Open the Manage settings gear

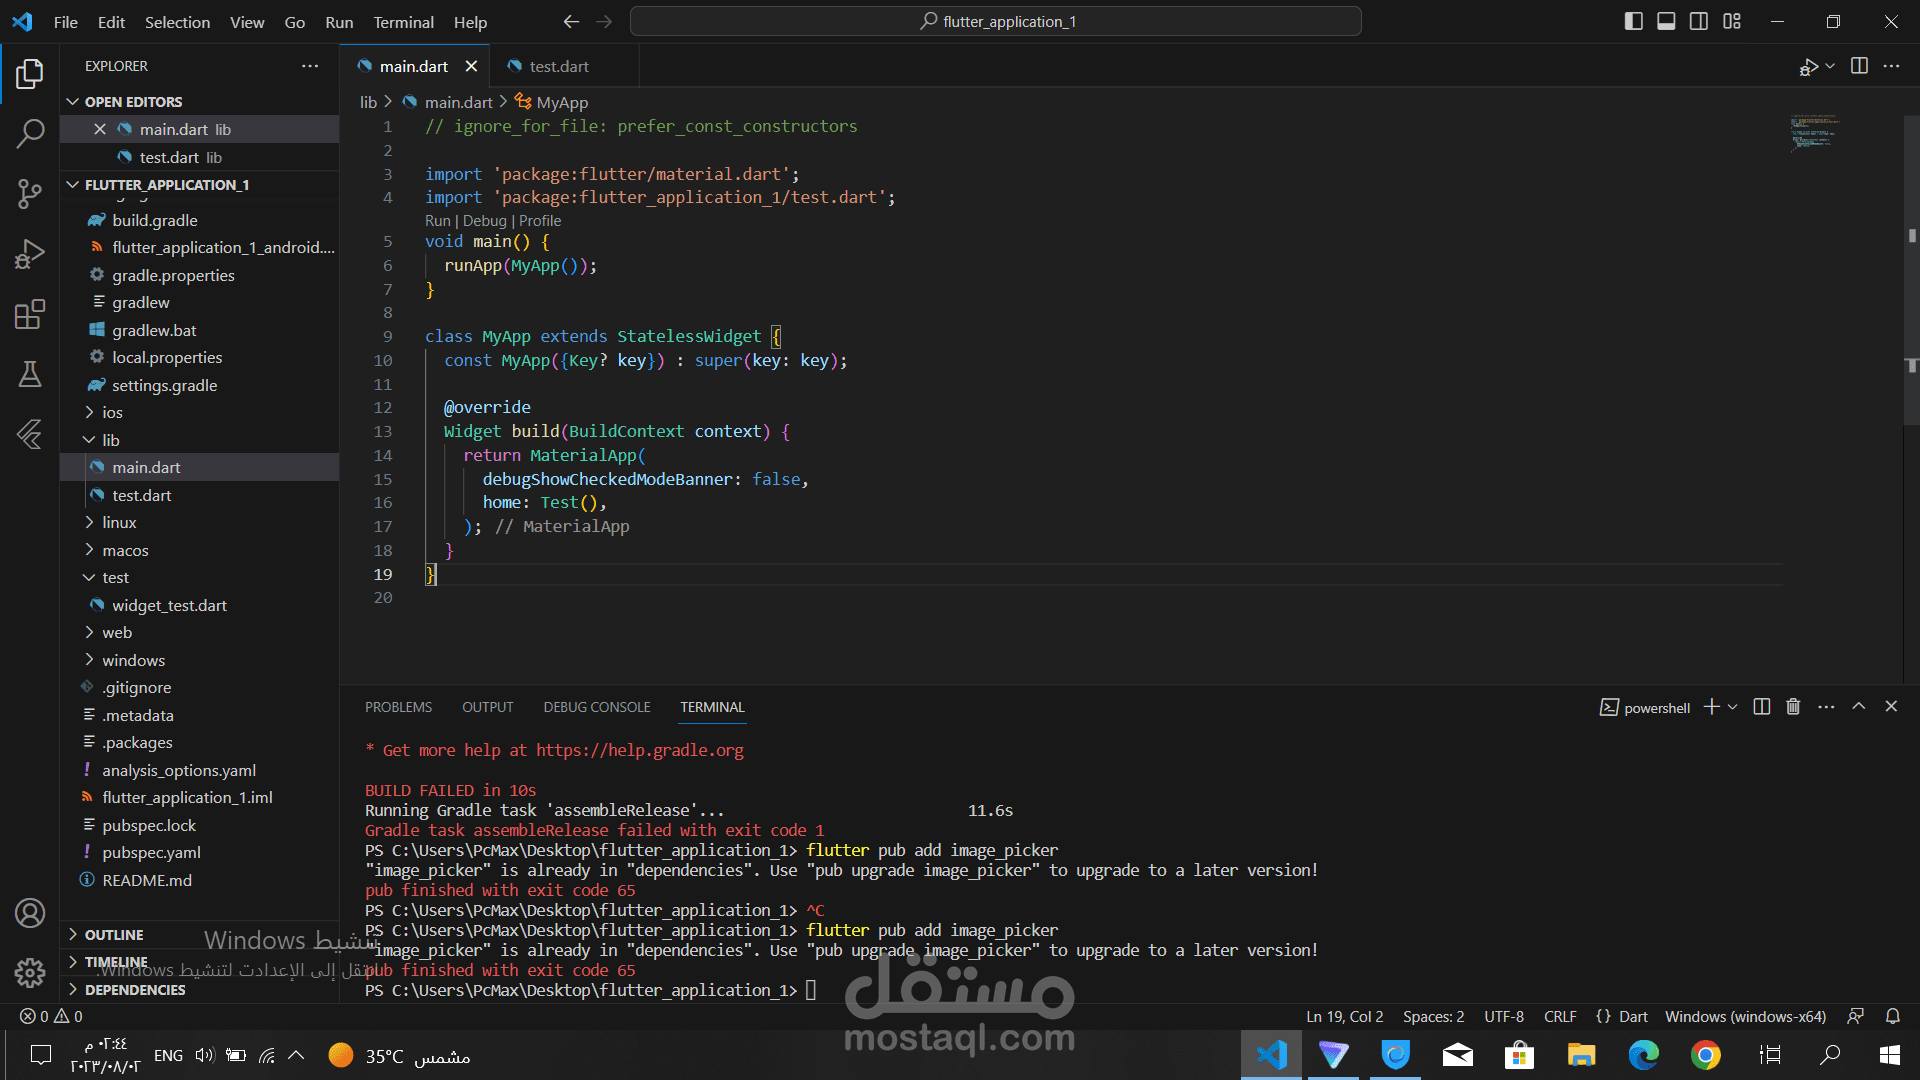point(30,972)
